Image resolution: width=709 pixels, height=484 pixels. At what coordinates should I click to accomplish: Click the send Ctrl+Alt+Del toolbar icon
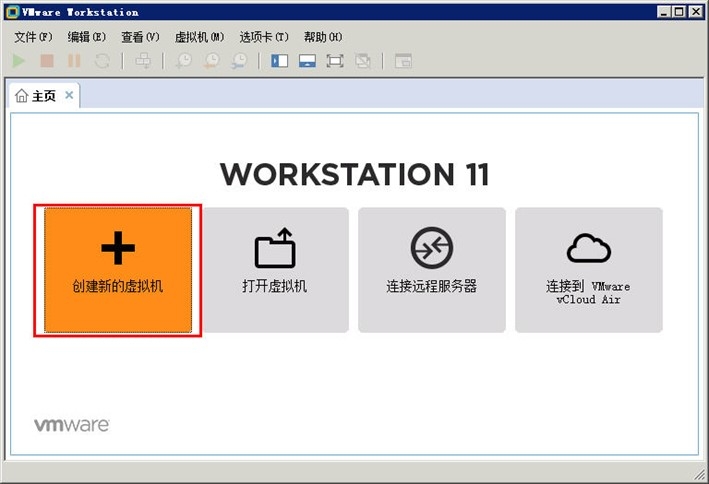click(143, 61)
